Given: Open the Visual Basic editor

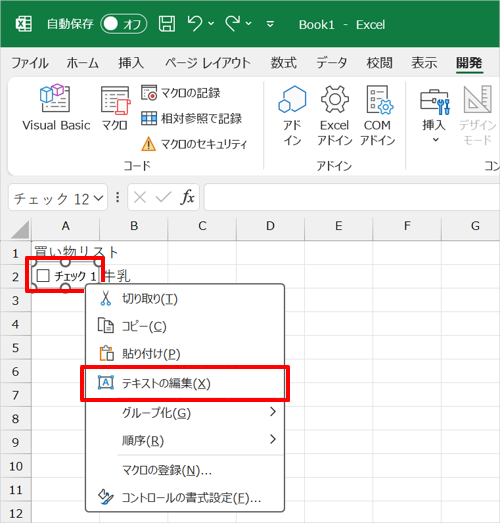Looking at the screenshot, I should (x=56, y=107).
